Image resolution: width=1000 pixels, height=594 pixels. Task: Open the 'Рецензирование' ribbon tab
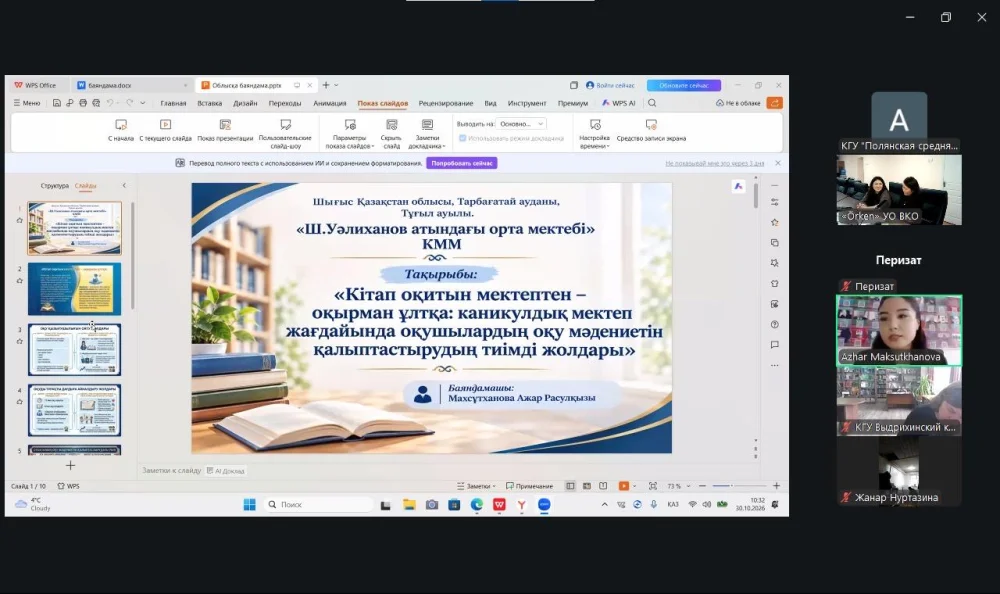446,103
